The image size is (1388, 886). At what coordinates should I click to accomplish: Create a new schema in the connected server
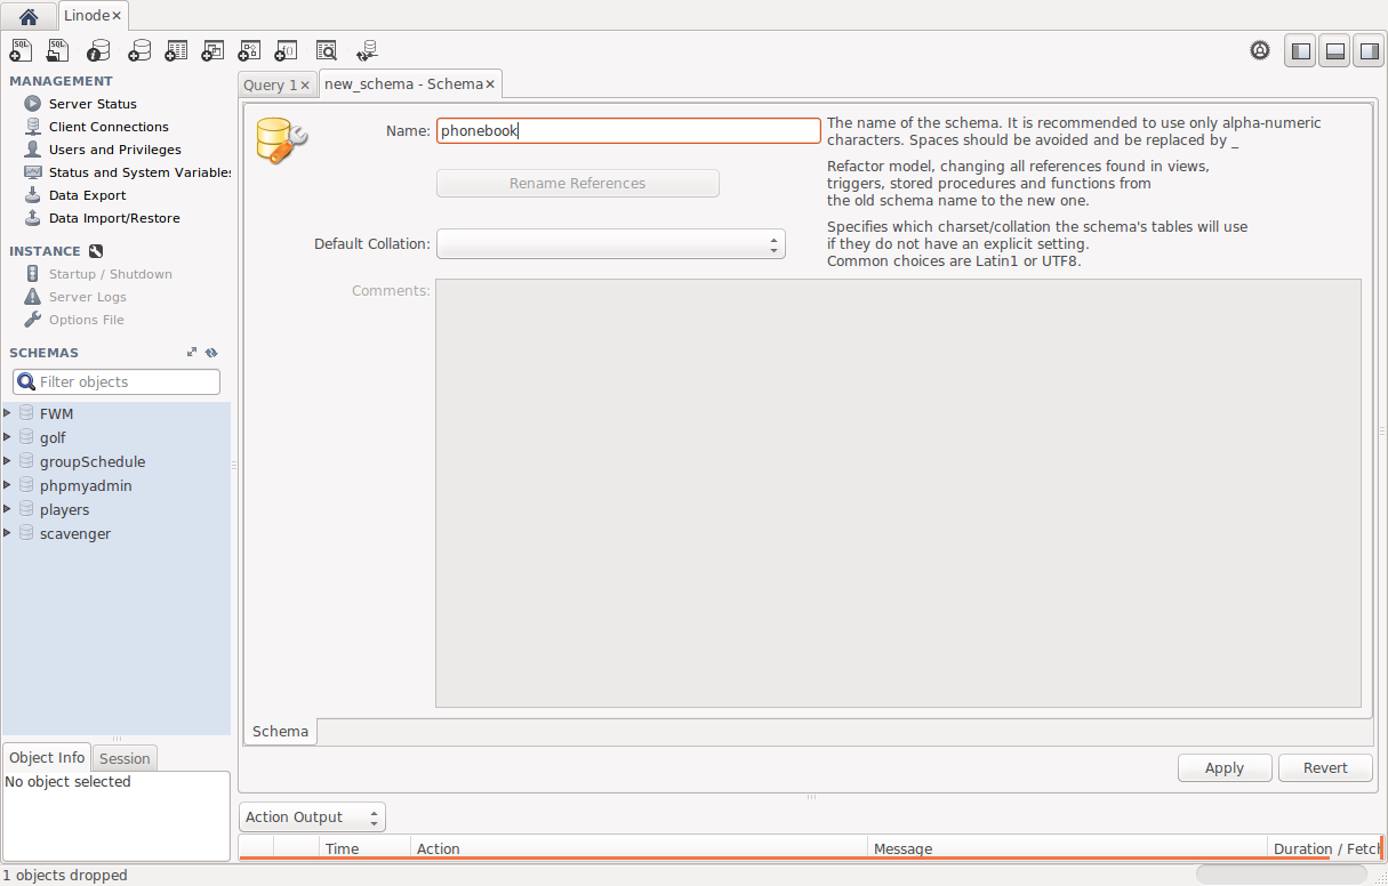[x=139, y=50]
